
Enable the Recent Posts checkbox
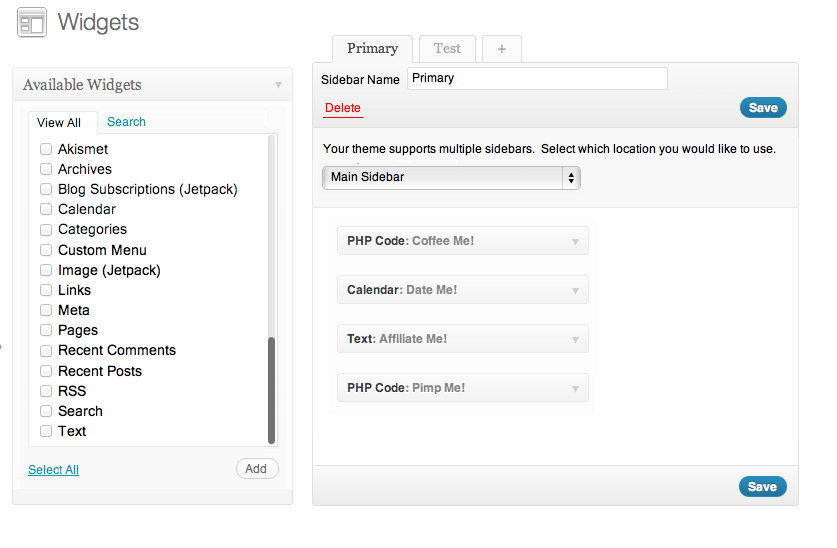[46, 371]
